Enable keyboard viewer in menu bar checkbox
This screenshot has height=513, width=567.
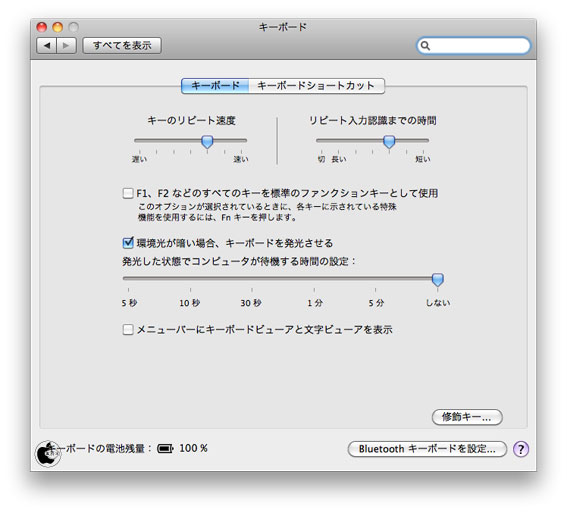tap(128, 329)
